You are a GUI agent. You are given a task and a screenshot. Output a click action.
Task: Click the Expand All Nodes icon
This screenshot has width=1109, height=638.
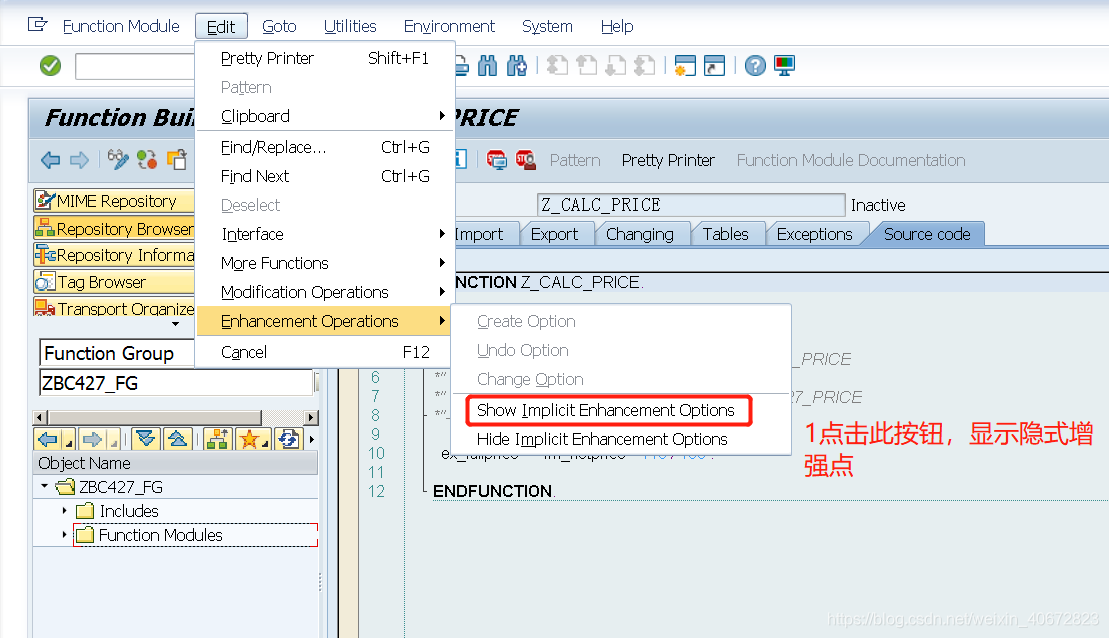[x=146, y=439]
